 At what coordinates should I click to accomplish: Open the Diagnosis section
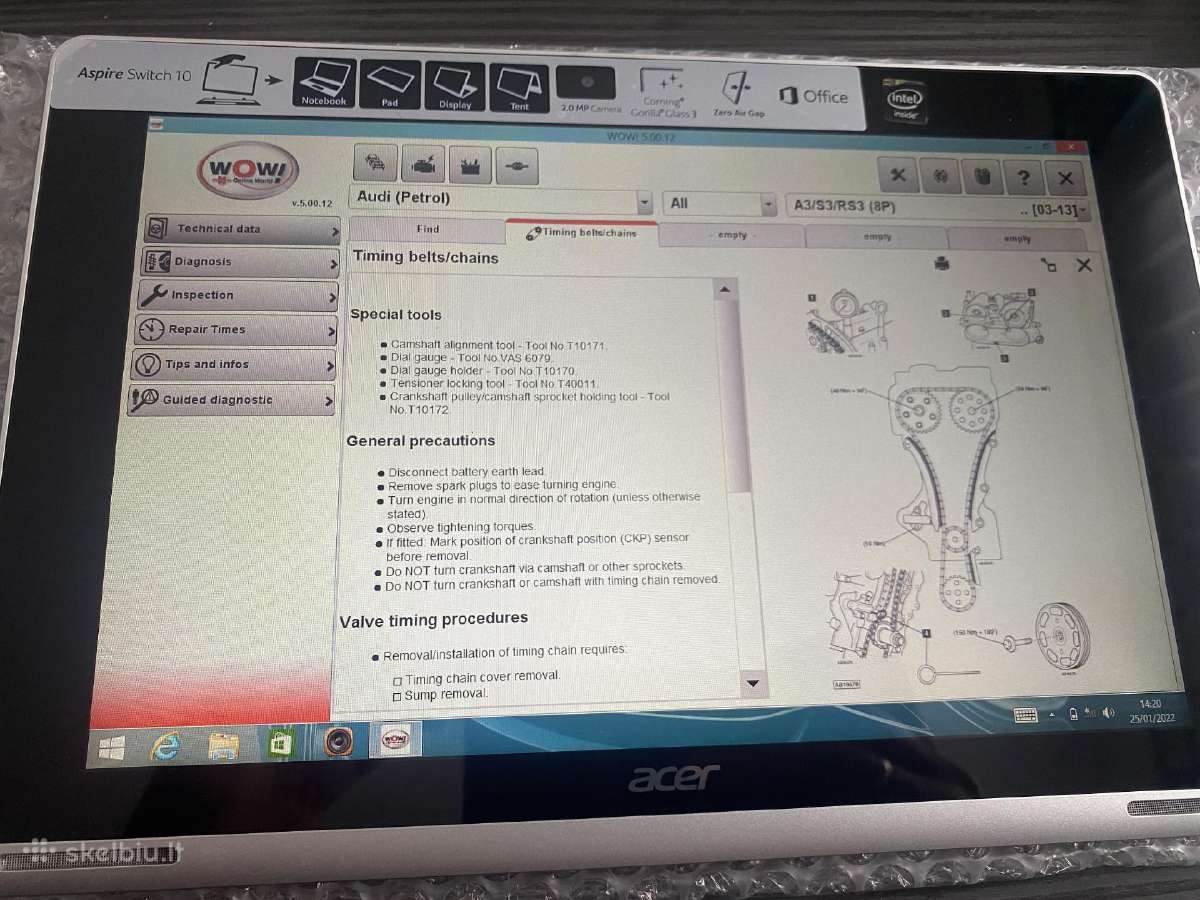coord(241,262)
